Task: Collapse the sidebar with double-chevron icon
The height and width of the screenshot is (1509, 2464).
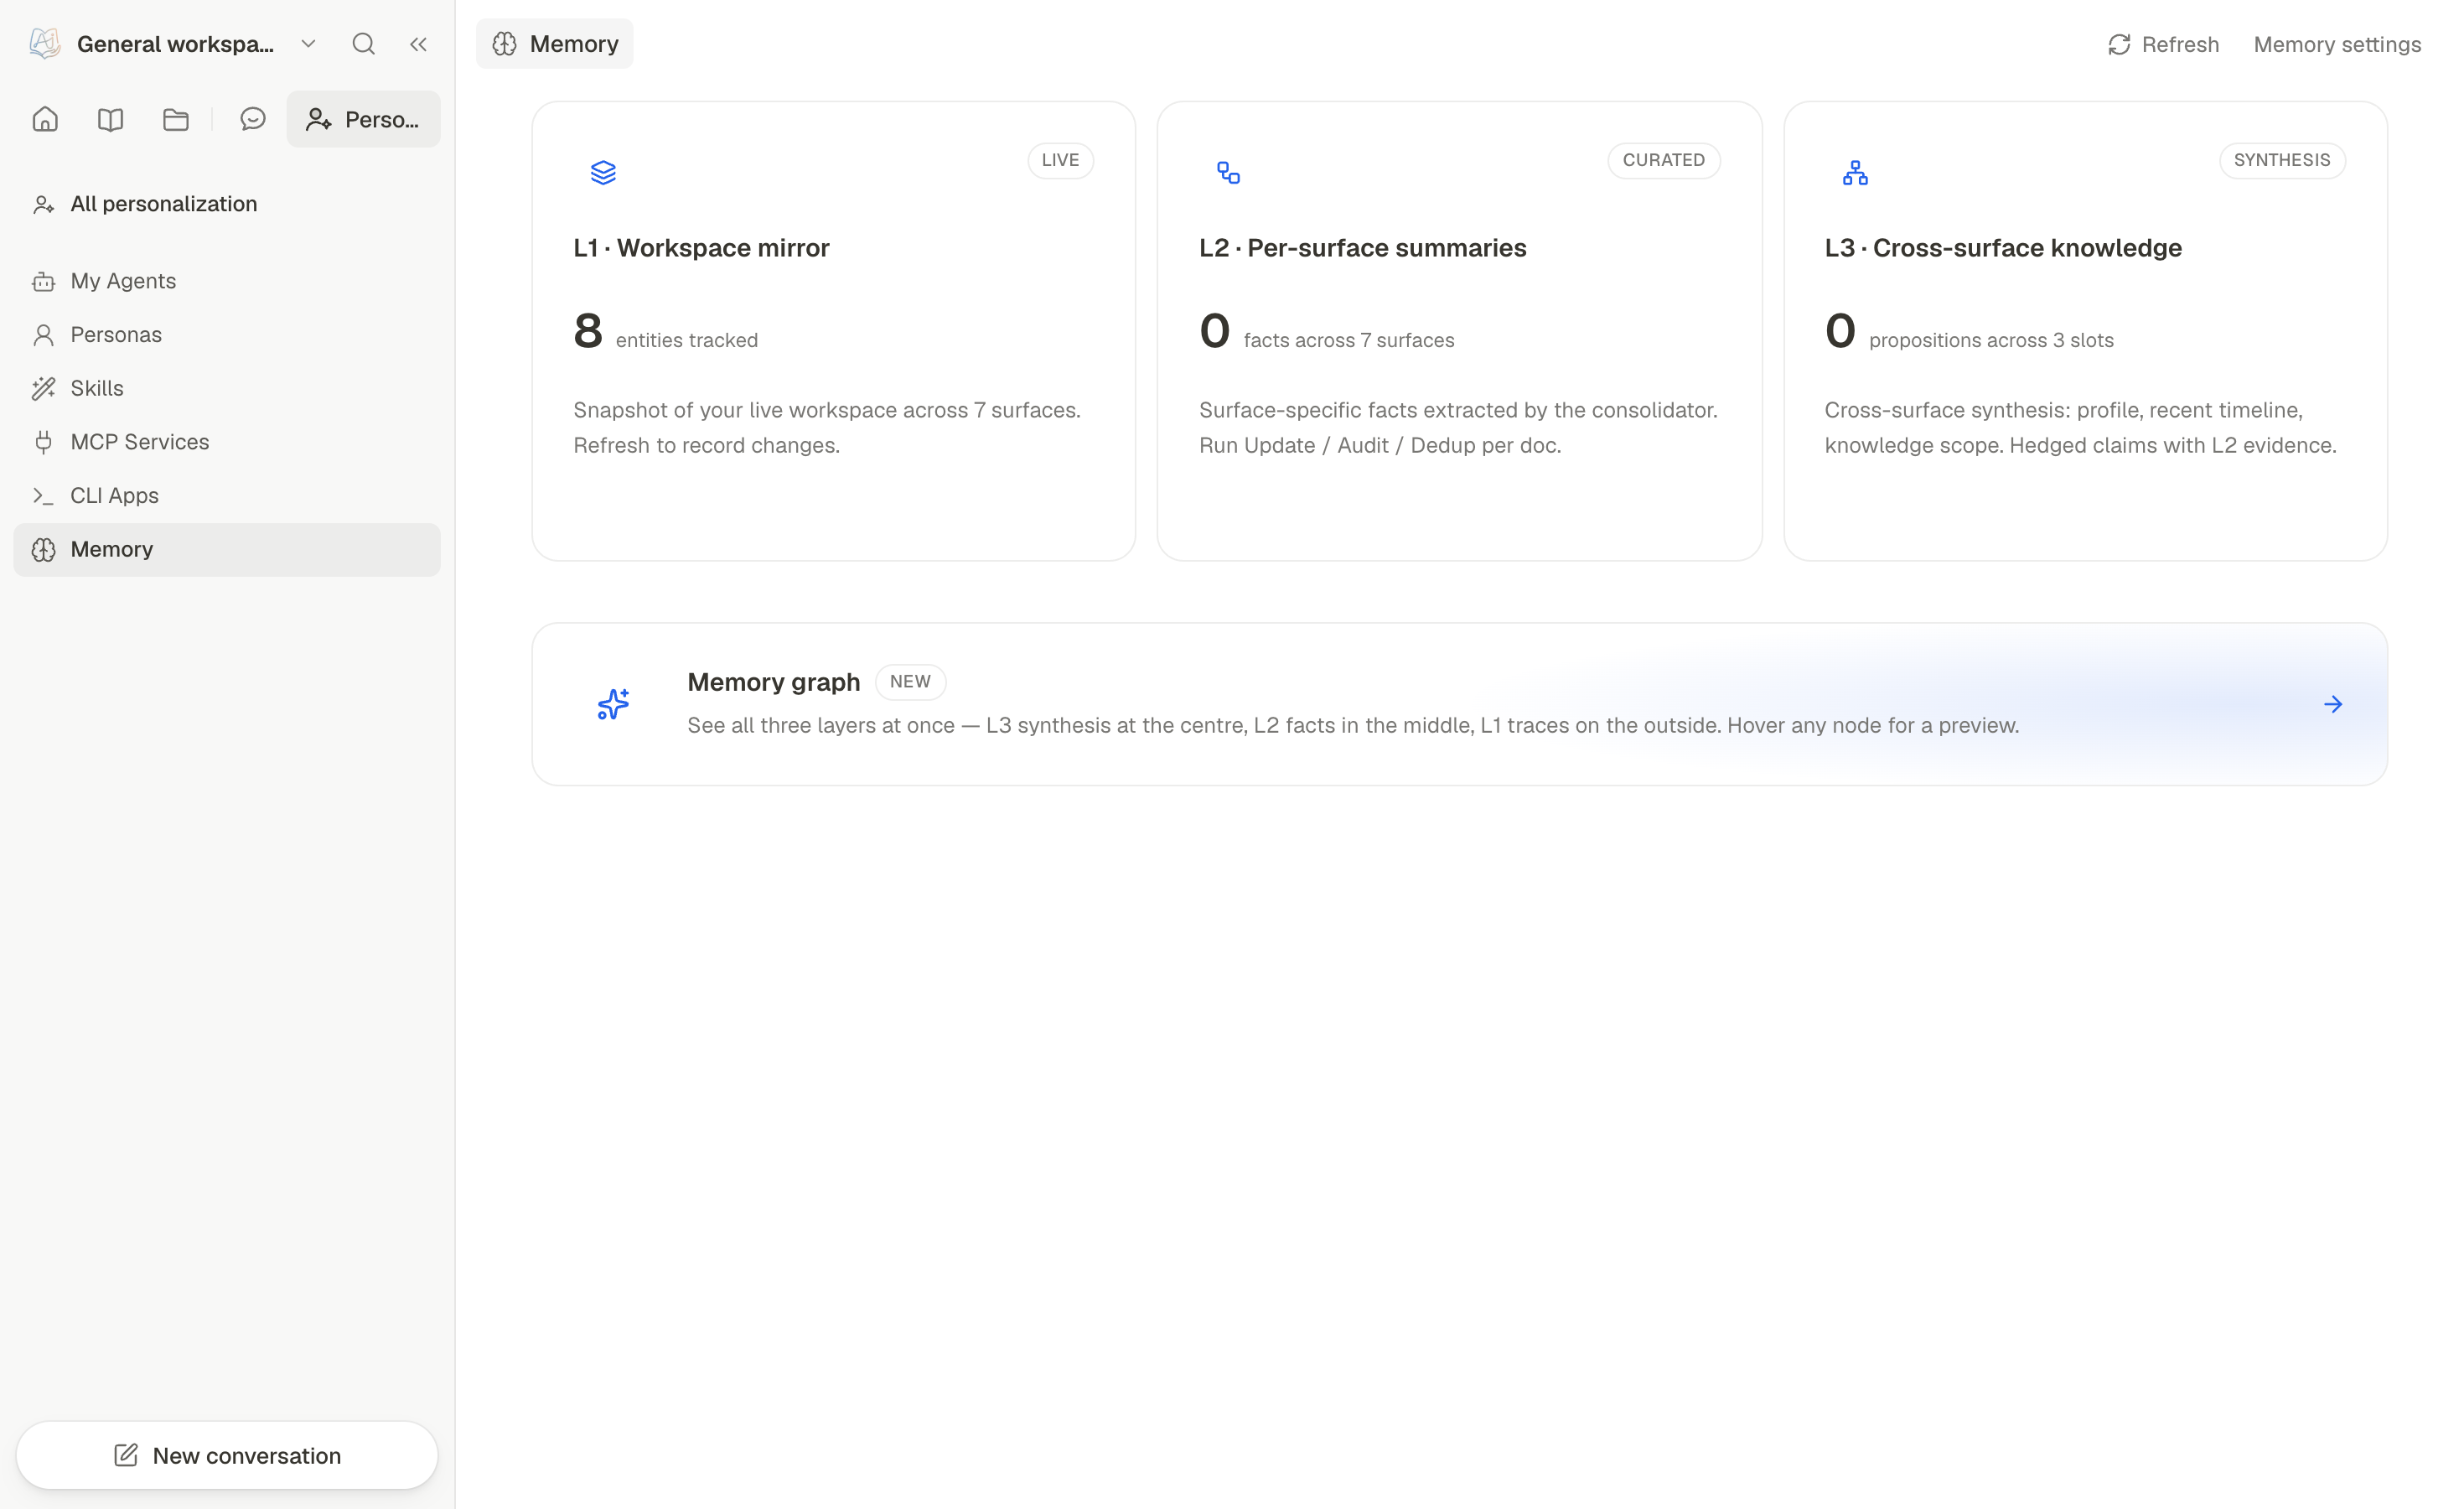Action: coord(418,44)
